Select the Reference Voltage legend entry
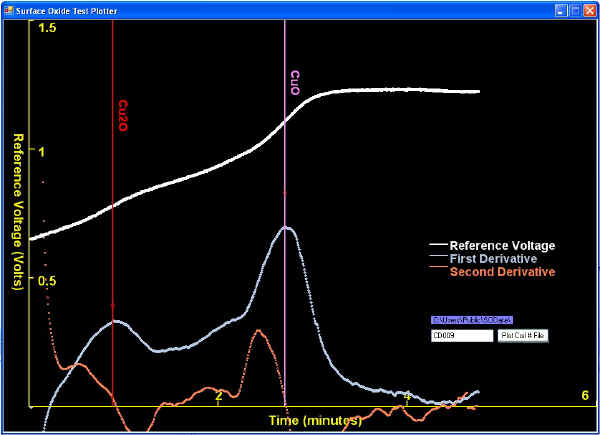 click(x=502, y=246)
